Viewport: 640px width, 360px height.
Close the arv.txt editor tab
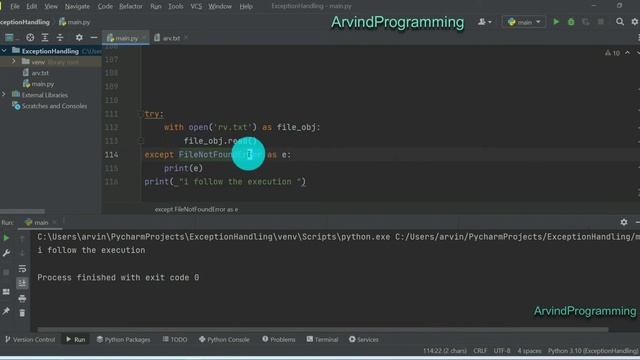point(186,38)
